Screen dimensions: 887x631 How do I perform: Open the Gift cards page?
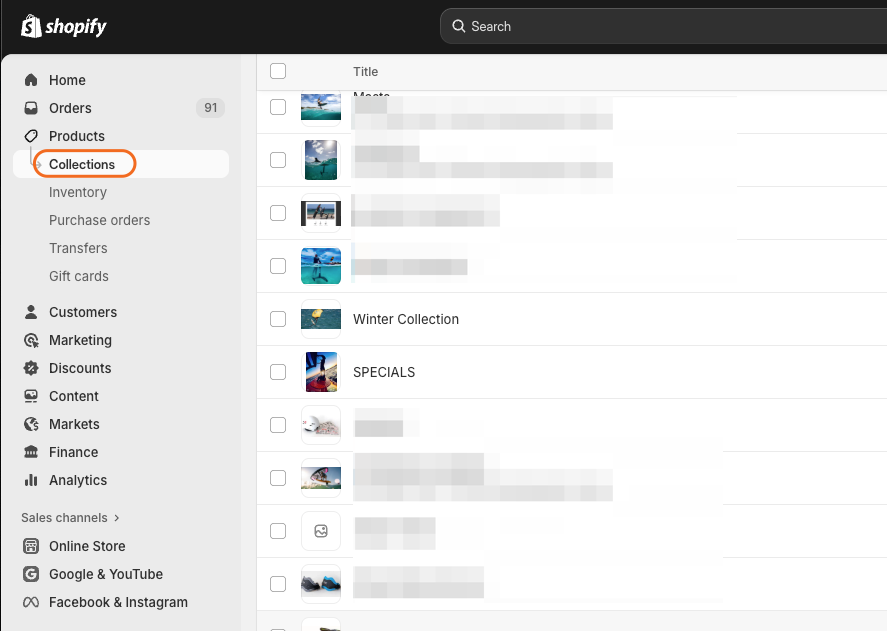point(79,276)
